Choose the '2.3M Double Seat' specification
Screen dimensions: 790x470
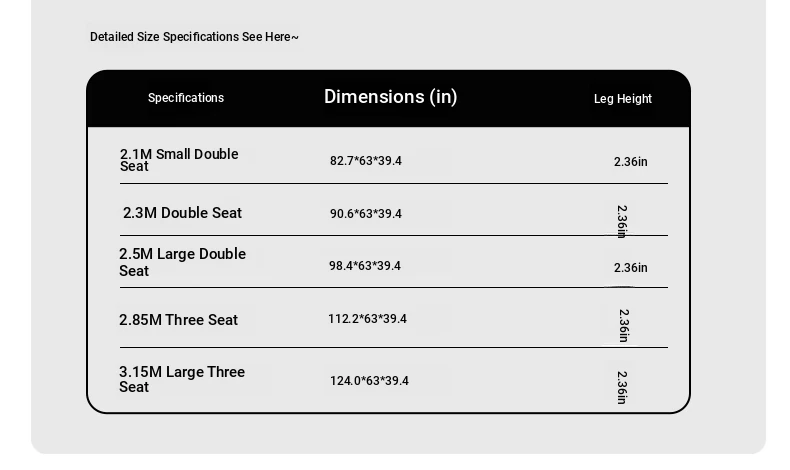point(182,213)
